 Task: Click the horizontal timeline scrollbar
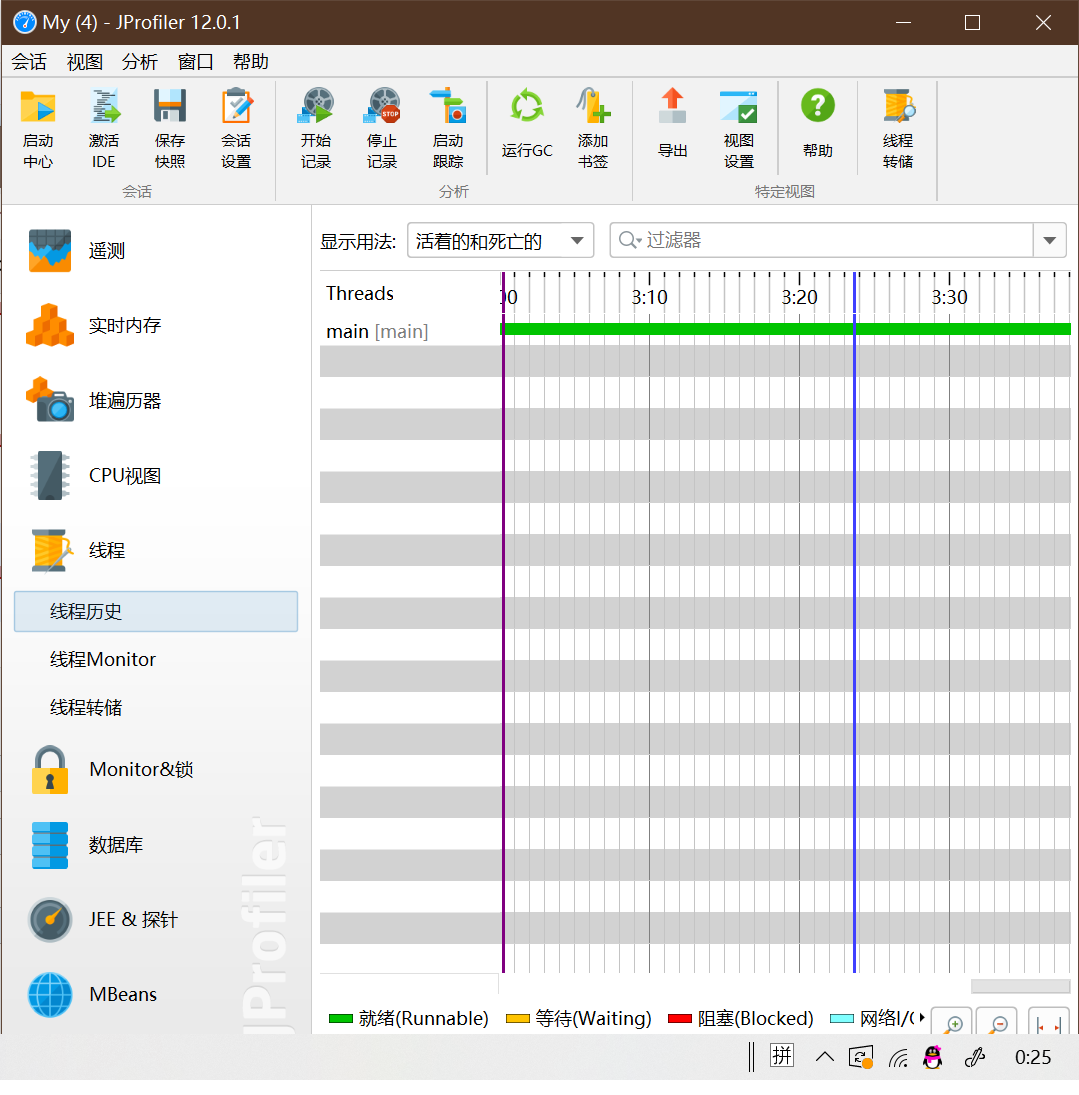[x=1020, y=985]
